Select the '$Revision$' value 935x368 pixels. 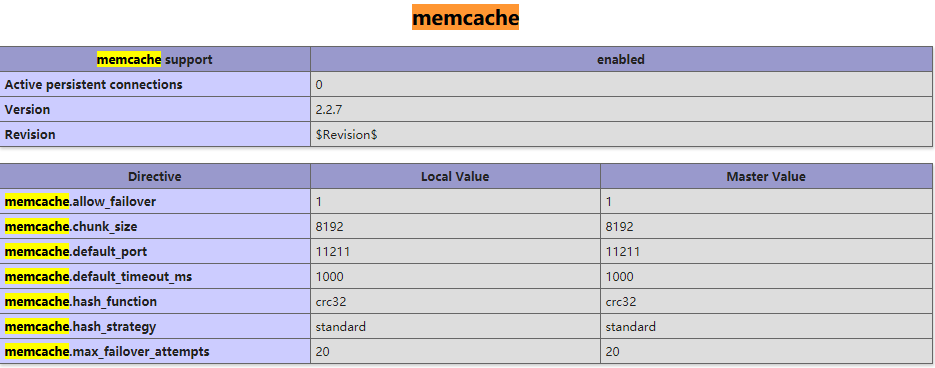(x=346, y=135)
